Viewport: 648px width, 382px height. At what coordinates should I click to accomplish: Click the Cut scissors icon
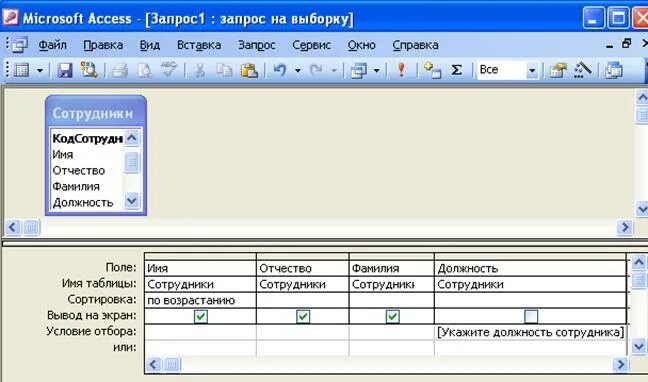click(x=200, y=70)
